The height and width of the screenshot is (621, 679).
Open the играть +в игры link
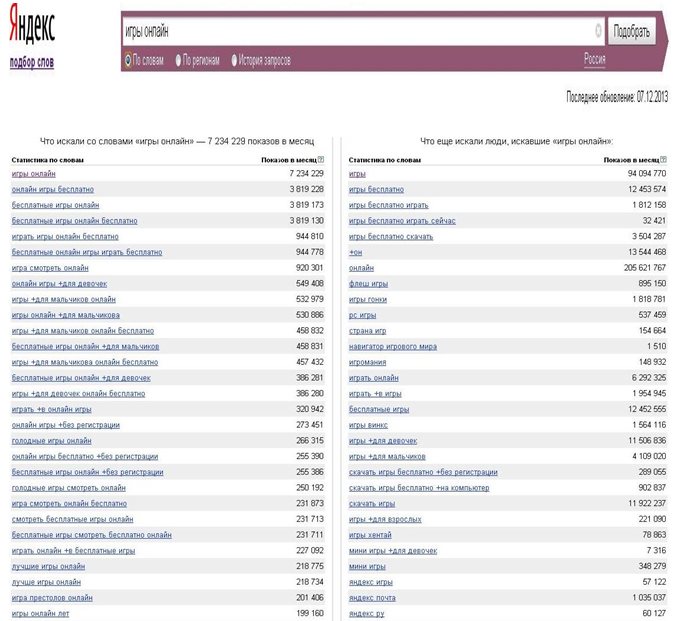375,394
